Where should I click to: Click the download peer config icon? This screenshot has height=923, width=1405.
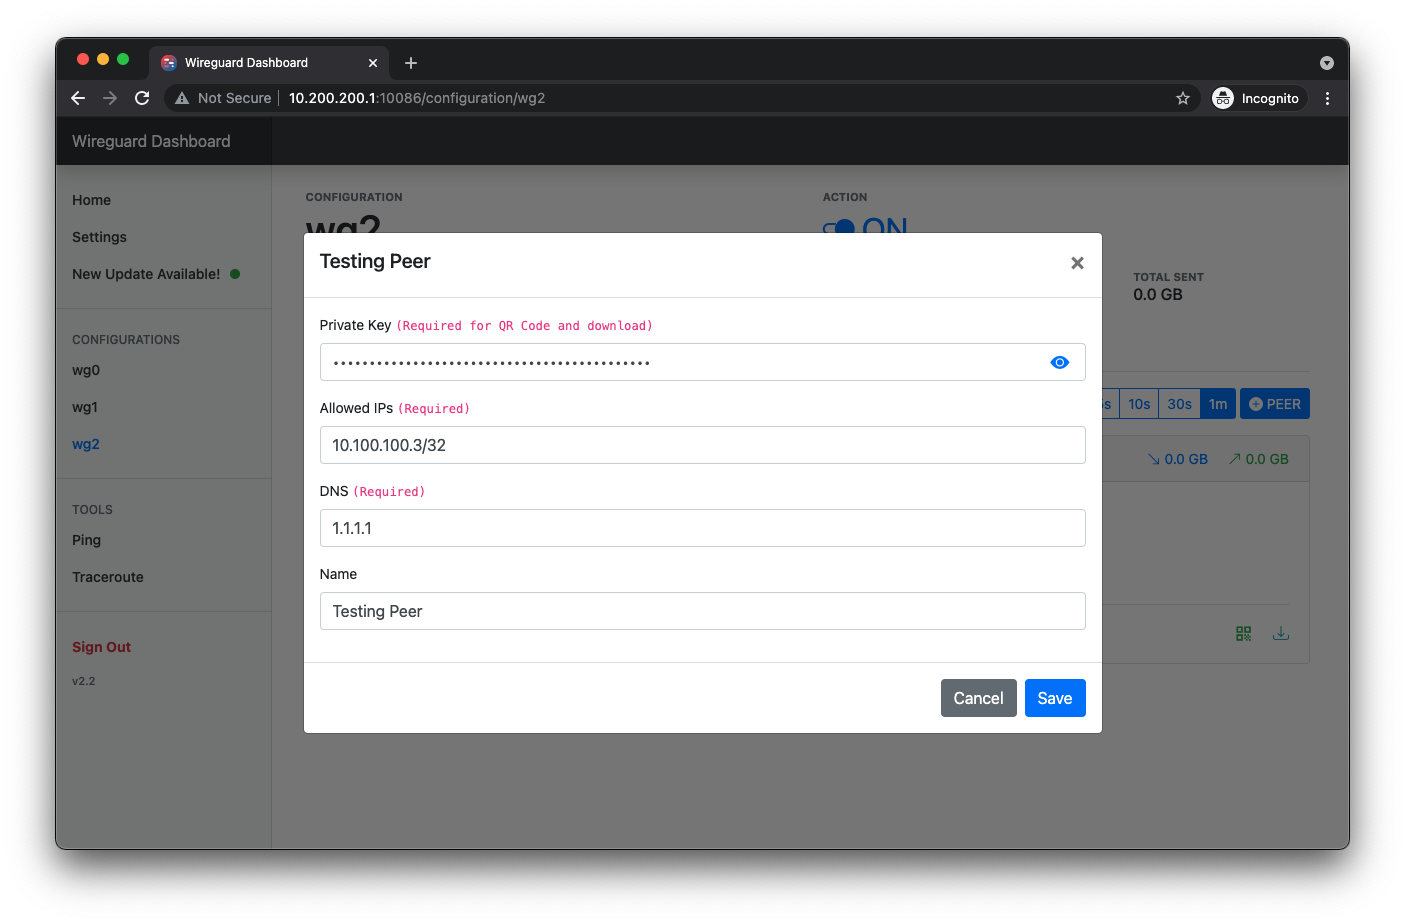coord(1280,634)
